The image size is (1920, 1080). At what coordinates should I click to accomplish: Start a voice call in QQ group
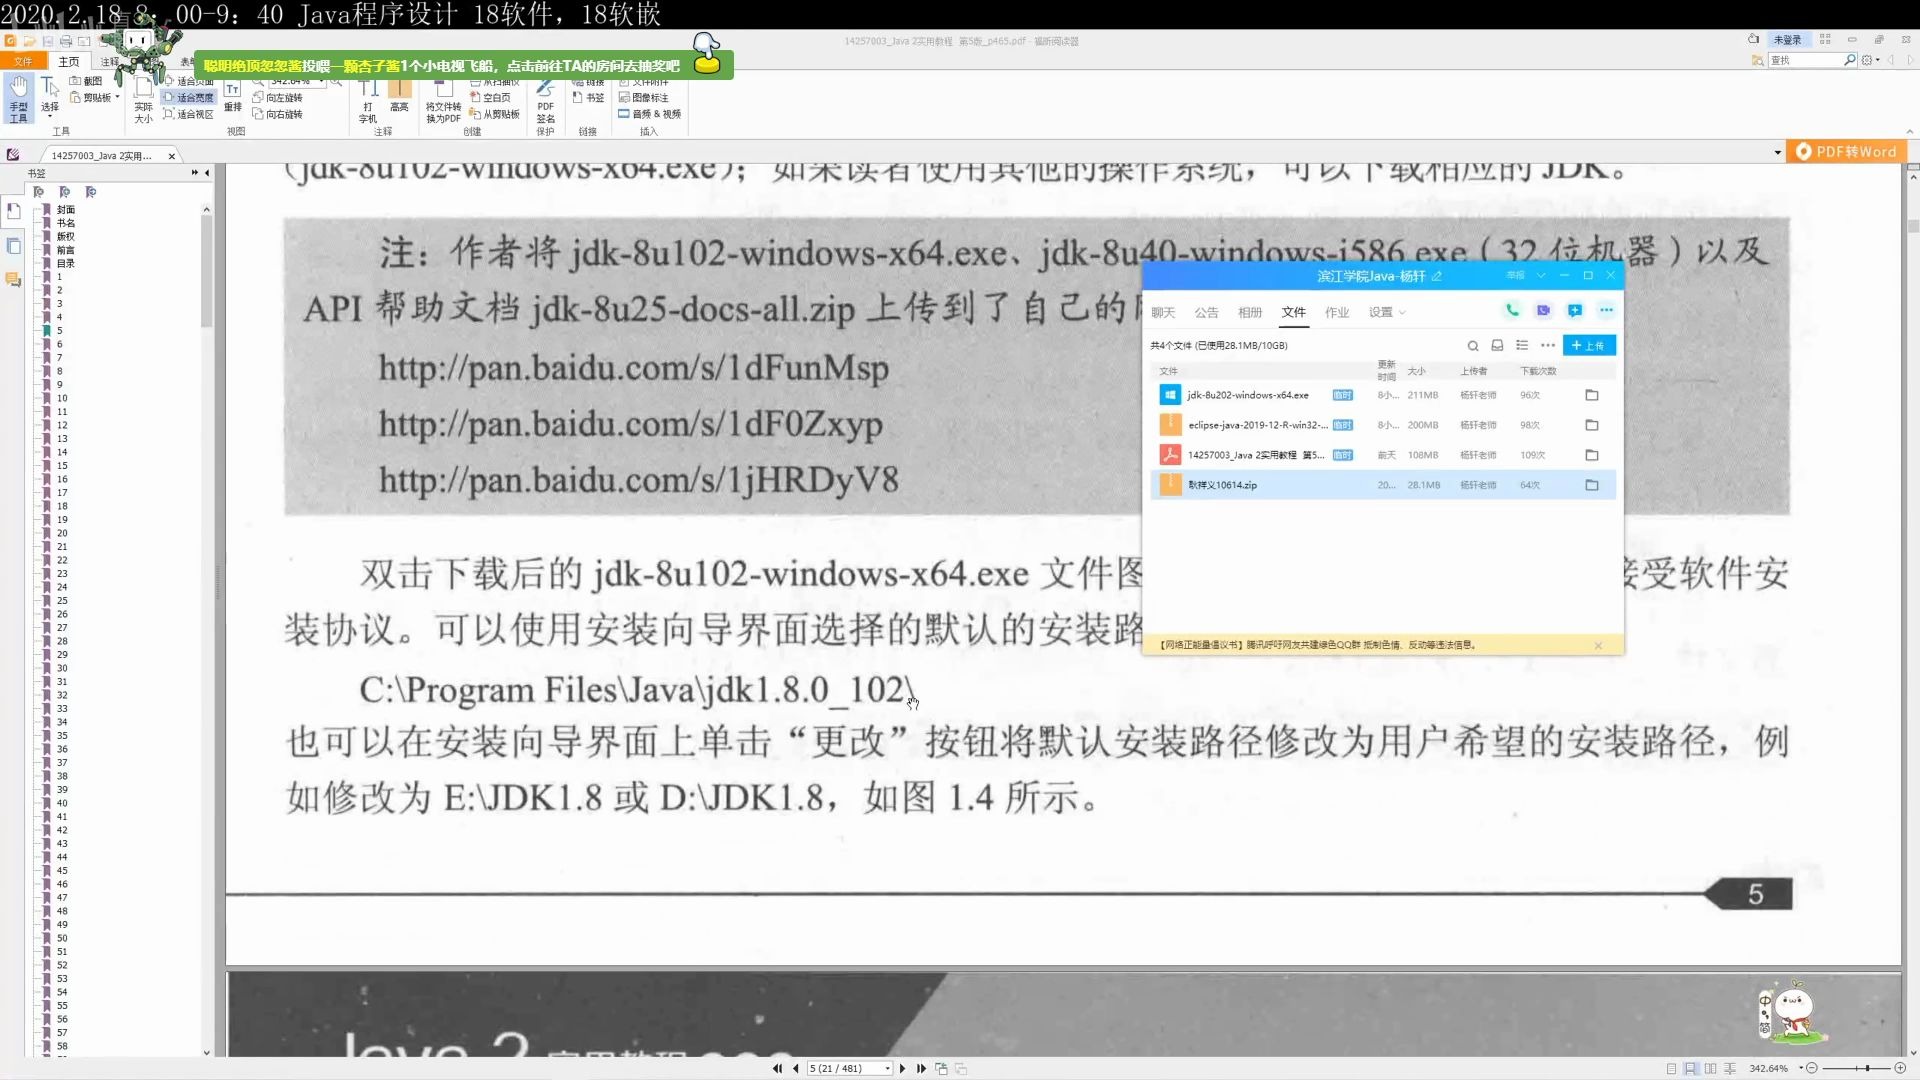[x=1512, y=311]
